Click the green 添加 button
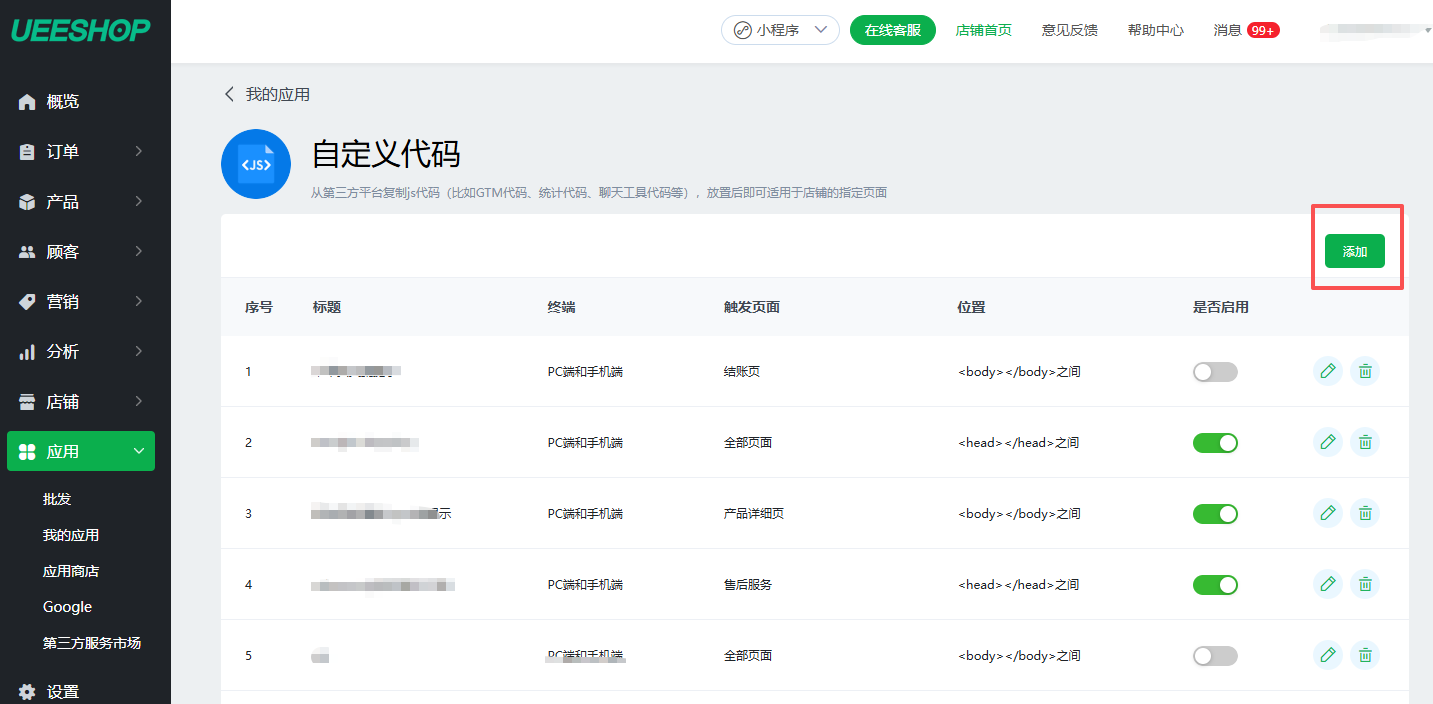1433x704 pixels. click(x=1354, y=251)
